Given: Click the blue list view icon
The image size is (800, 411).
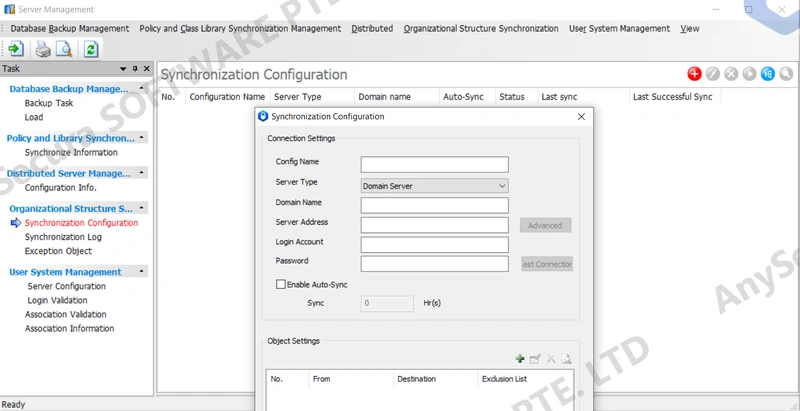Looking at the screenshot, I should 768,74.
